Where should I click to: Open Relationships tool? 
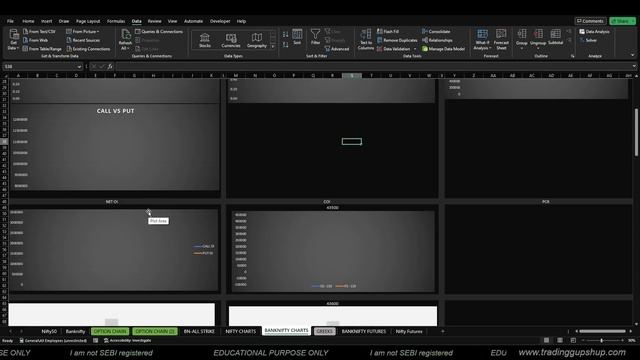click(437, 40)
